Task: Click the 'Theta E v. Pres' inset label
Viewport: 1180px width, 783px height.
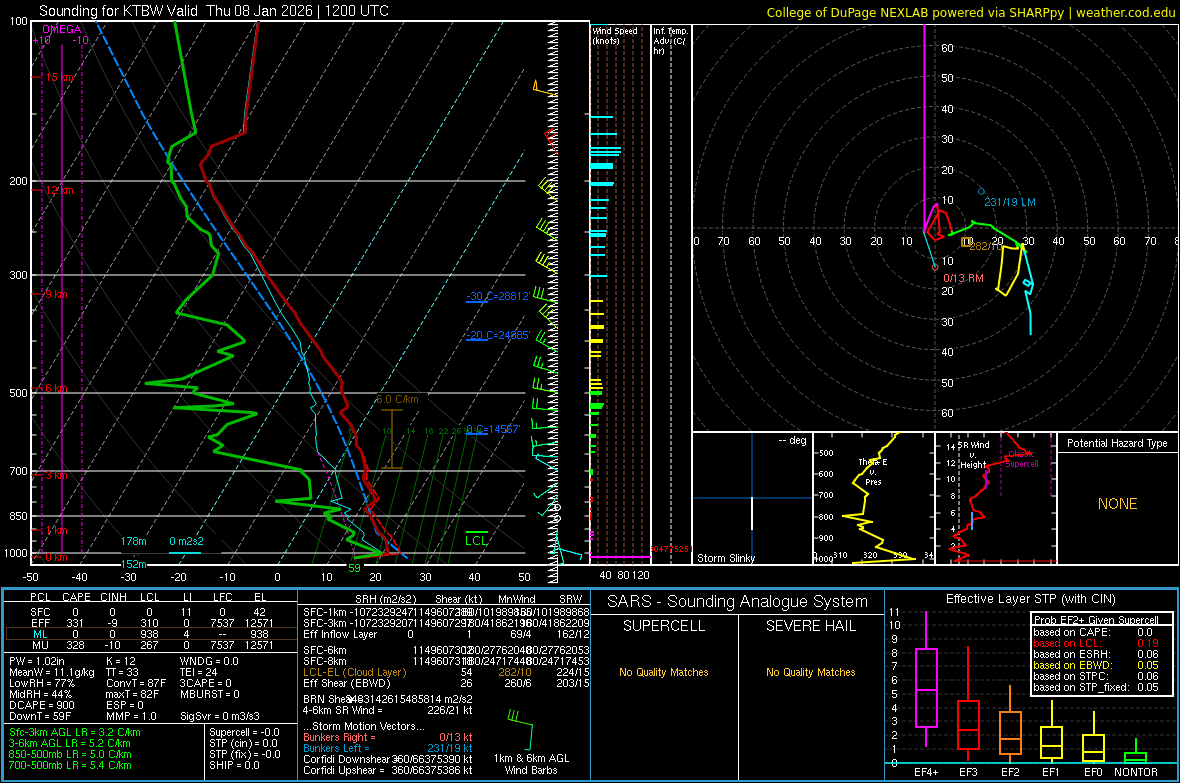Action: point(873,472)
